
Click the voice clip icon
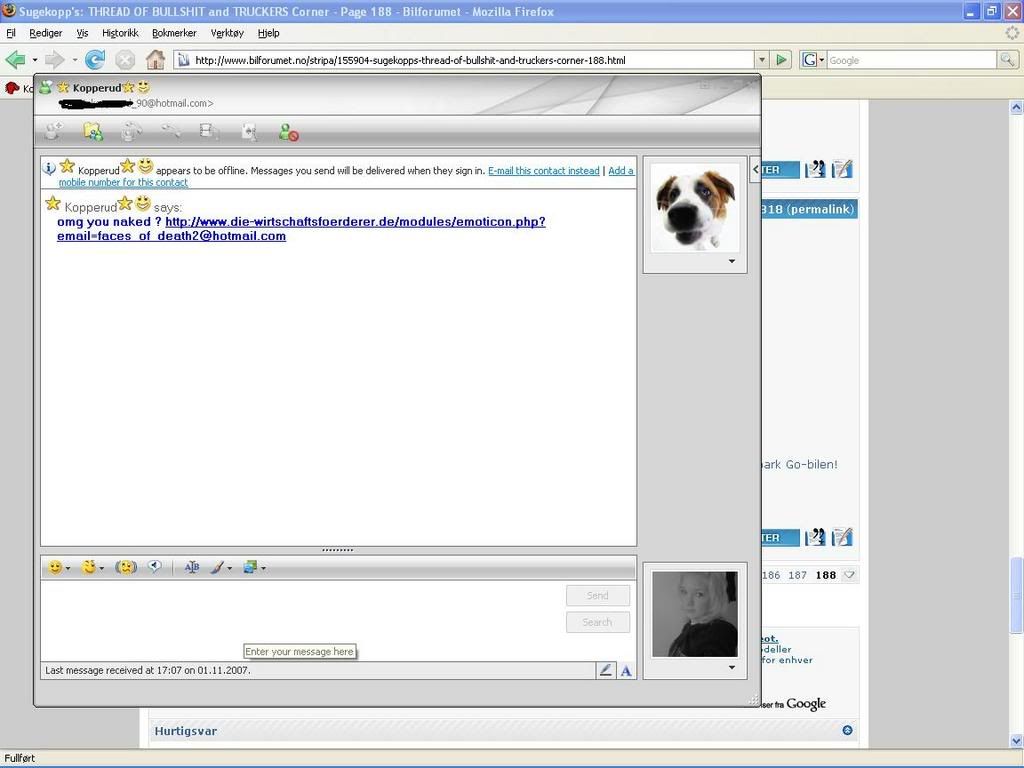pos(155,567)
